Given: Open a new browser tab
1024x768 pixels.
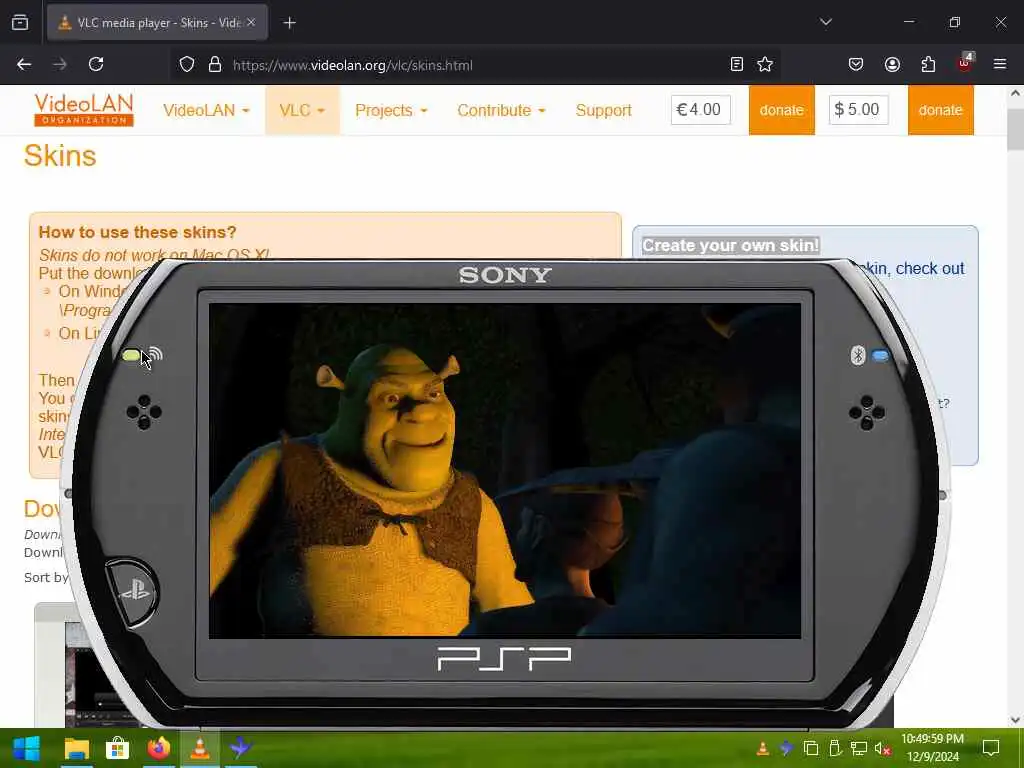Looking at the screenshot, I should 290,23.
